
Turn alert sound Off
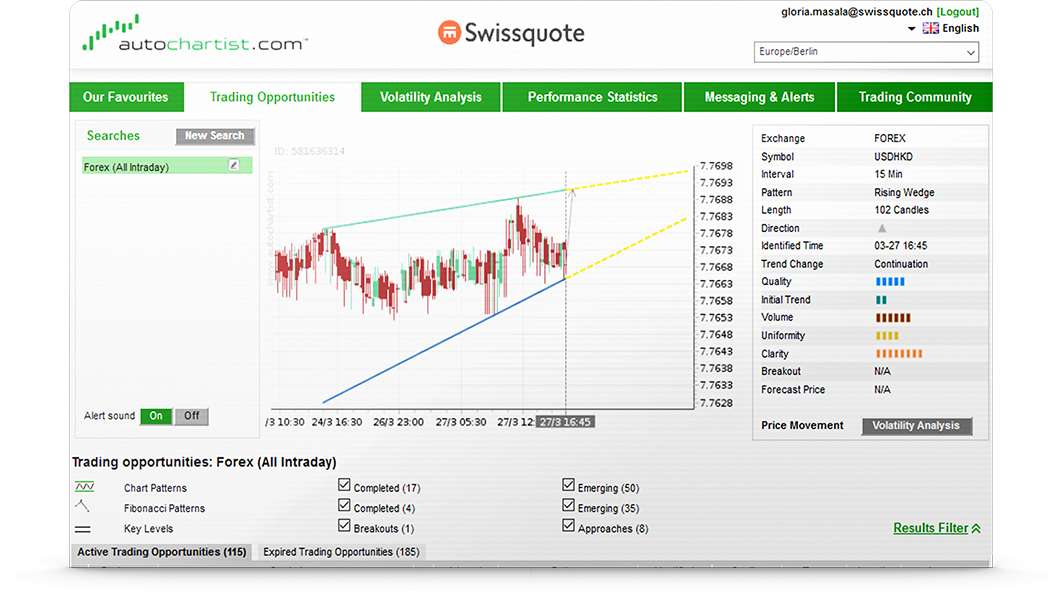tap(192, 416)
